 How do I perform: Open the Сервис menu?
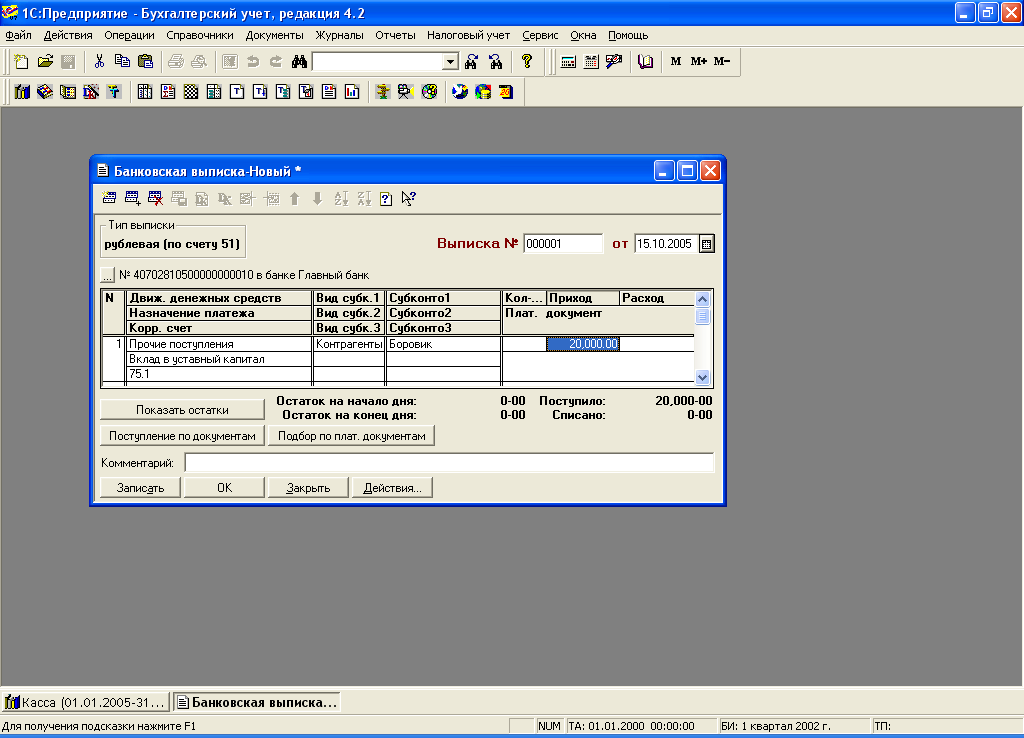(540, 35)
